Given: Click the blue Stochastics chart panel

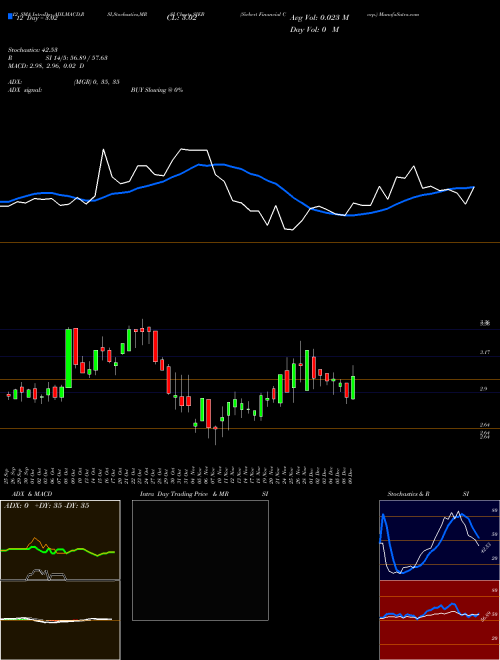Looking at the screenshot, I should pos(439,540).
